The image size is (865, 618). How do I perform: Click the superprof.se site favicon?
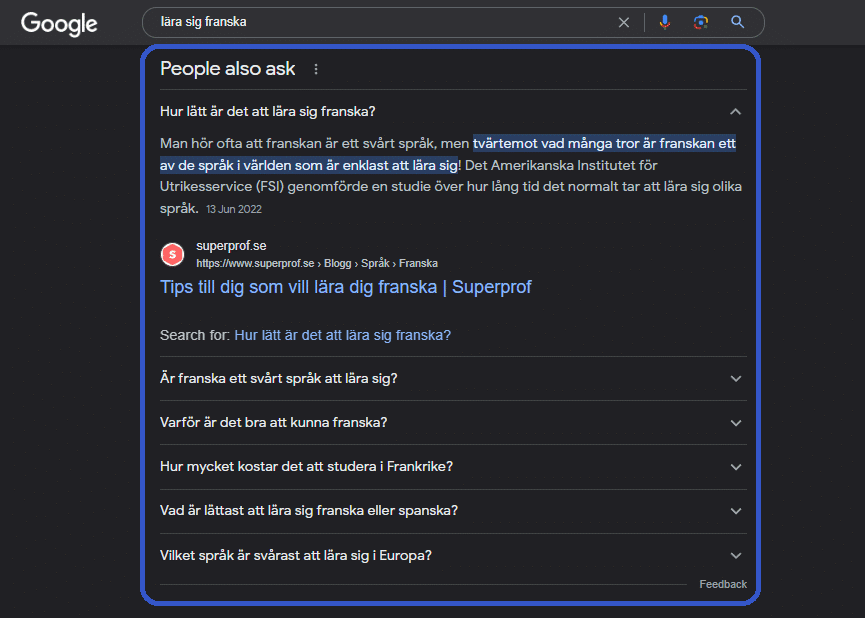pos(173,255)
